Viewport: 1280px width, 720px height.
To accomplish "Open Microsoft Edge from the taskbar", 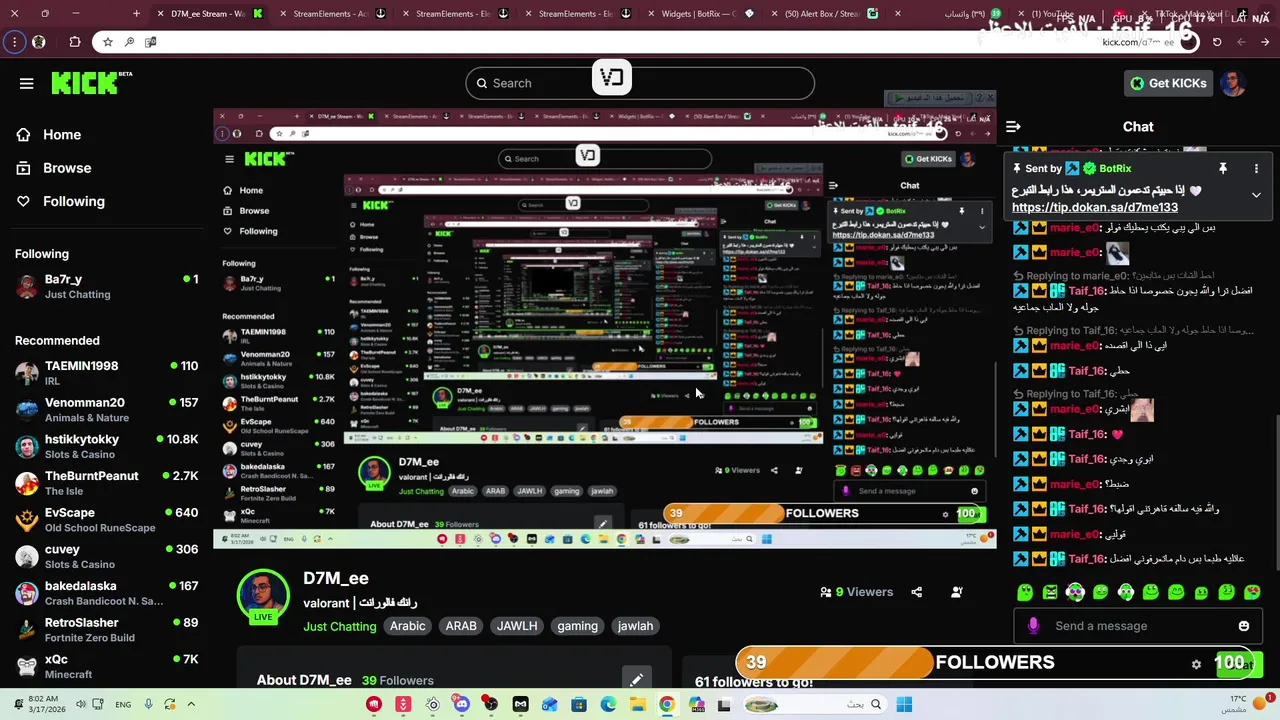I will point(608,705).
